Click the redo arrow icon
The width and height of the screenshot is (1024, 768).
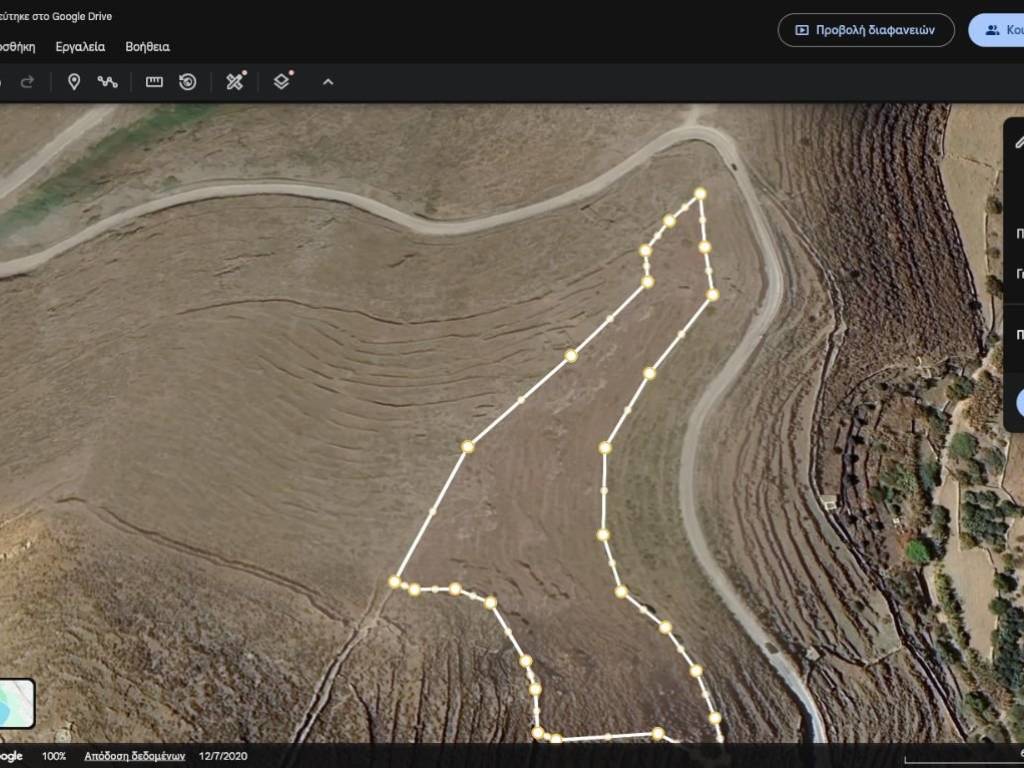[27, 82]
